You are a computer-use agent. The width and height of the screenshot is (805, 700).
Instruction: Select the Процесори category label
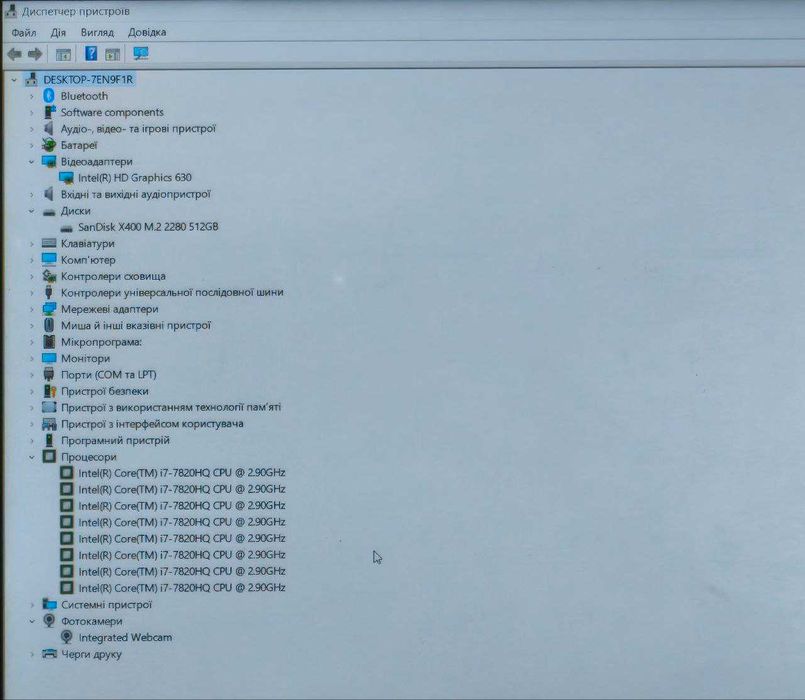pos(88,457)
